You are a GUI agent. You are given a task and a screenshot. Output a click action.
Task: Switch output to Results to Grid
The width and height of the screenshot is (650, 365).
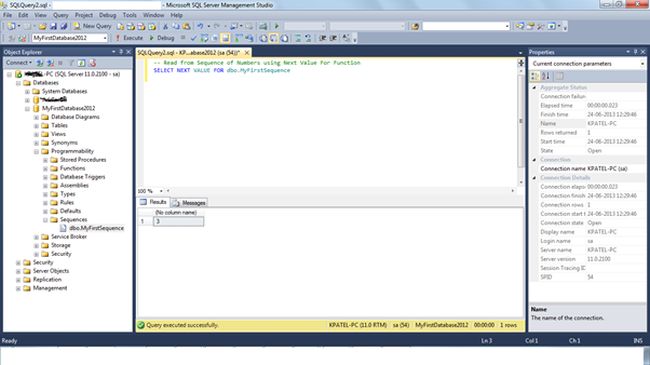[274, 38]
